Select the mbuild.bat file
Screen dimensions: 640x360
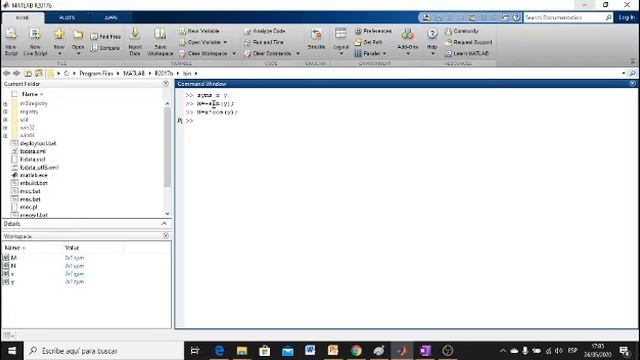point(33,183)
